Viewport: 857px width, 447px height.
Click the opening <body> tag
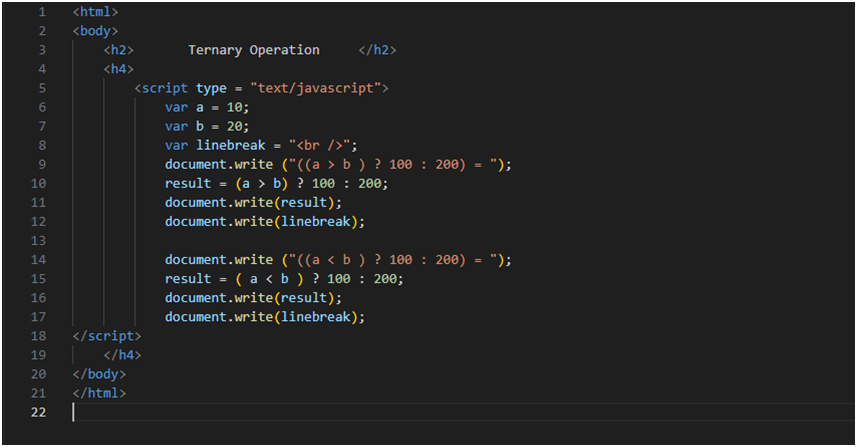coord(95,31)
